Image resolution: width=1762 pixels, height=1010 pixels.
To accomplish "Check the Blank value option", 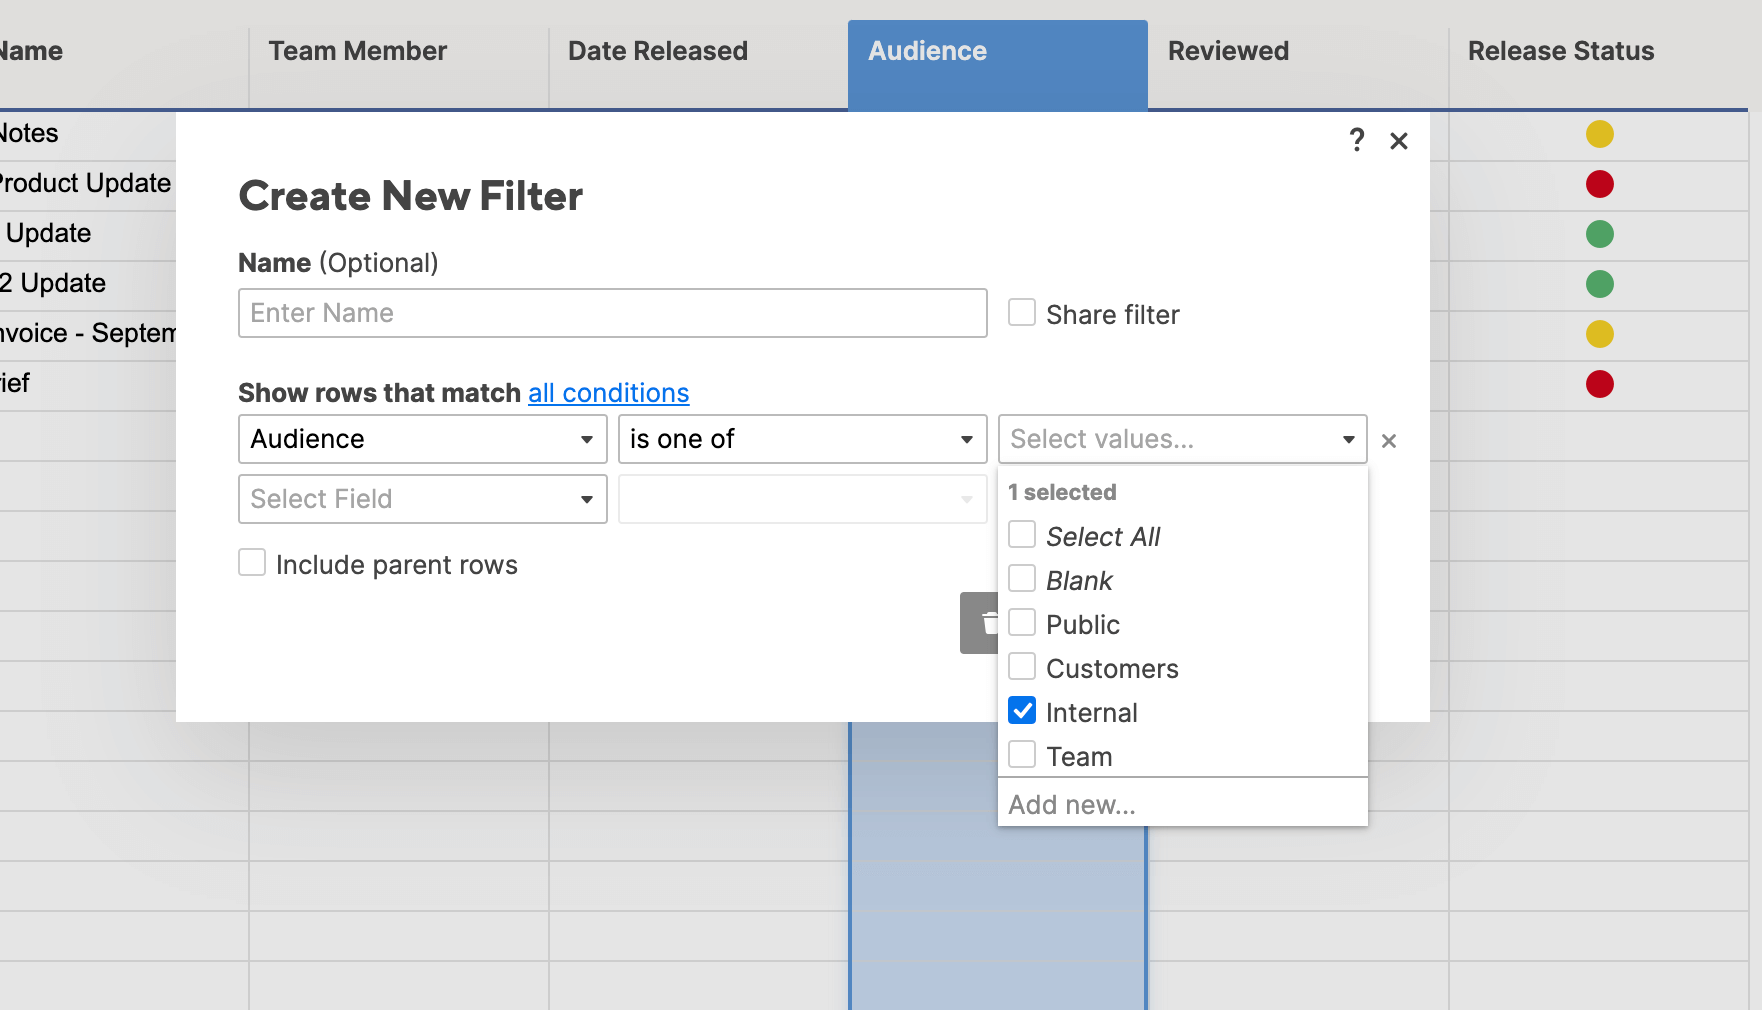I will click(x=1021, y=578).
